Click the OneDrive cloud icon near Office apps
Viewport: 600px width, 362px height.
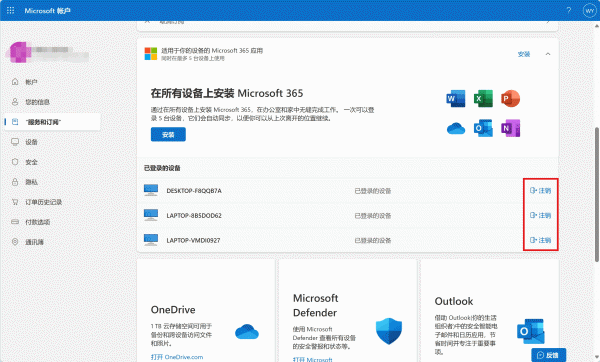[x=455, y=129]
